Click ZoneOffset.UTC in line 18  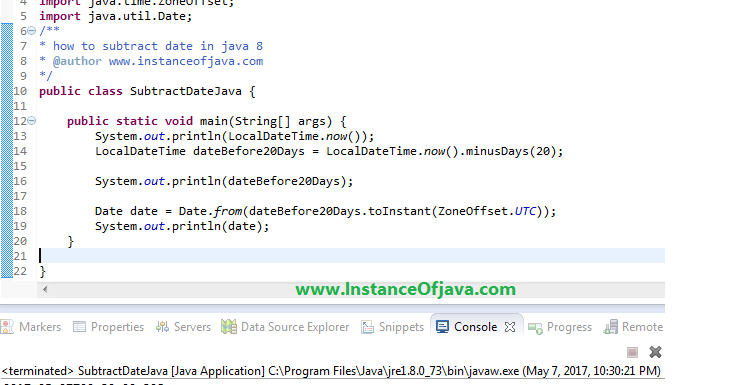pos(487,211)
